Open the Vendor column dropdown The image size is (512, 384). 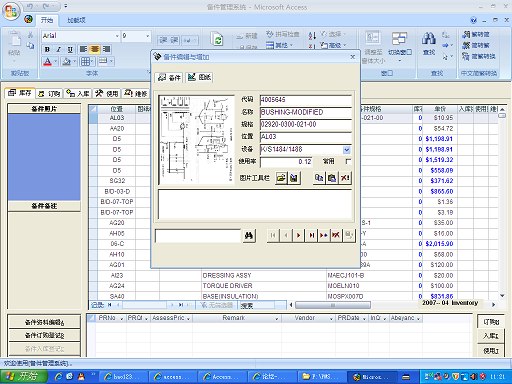point(331,319)
